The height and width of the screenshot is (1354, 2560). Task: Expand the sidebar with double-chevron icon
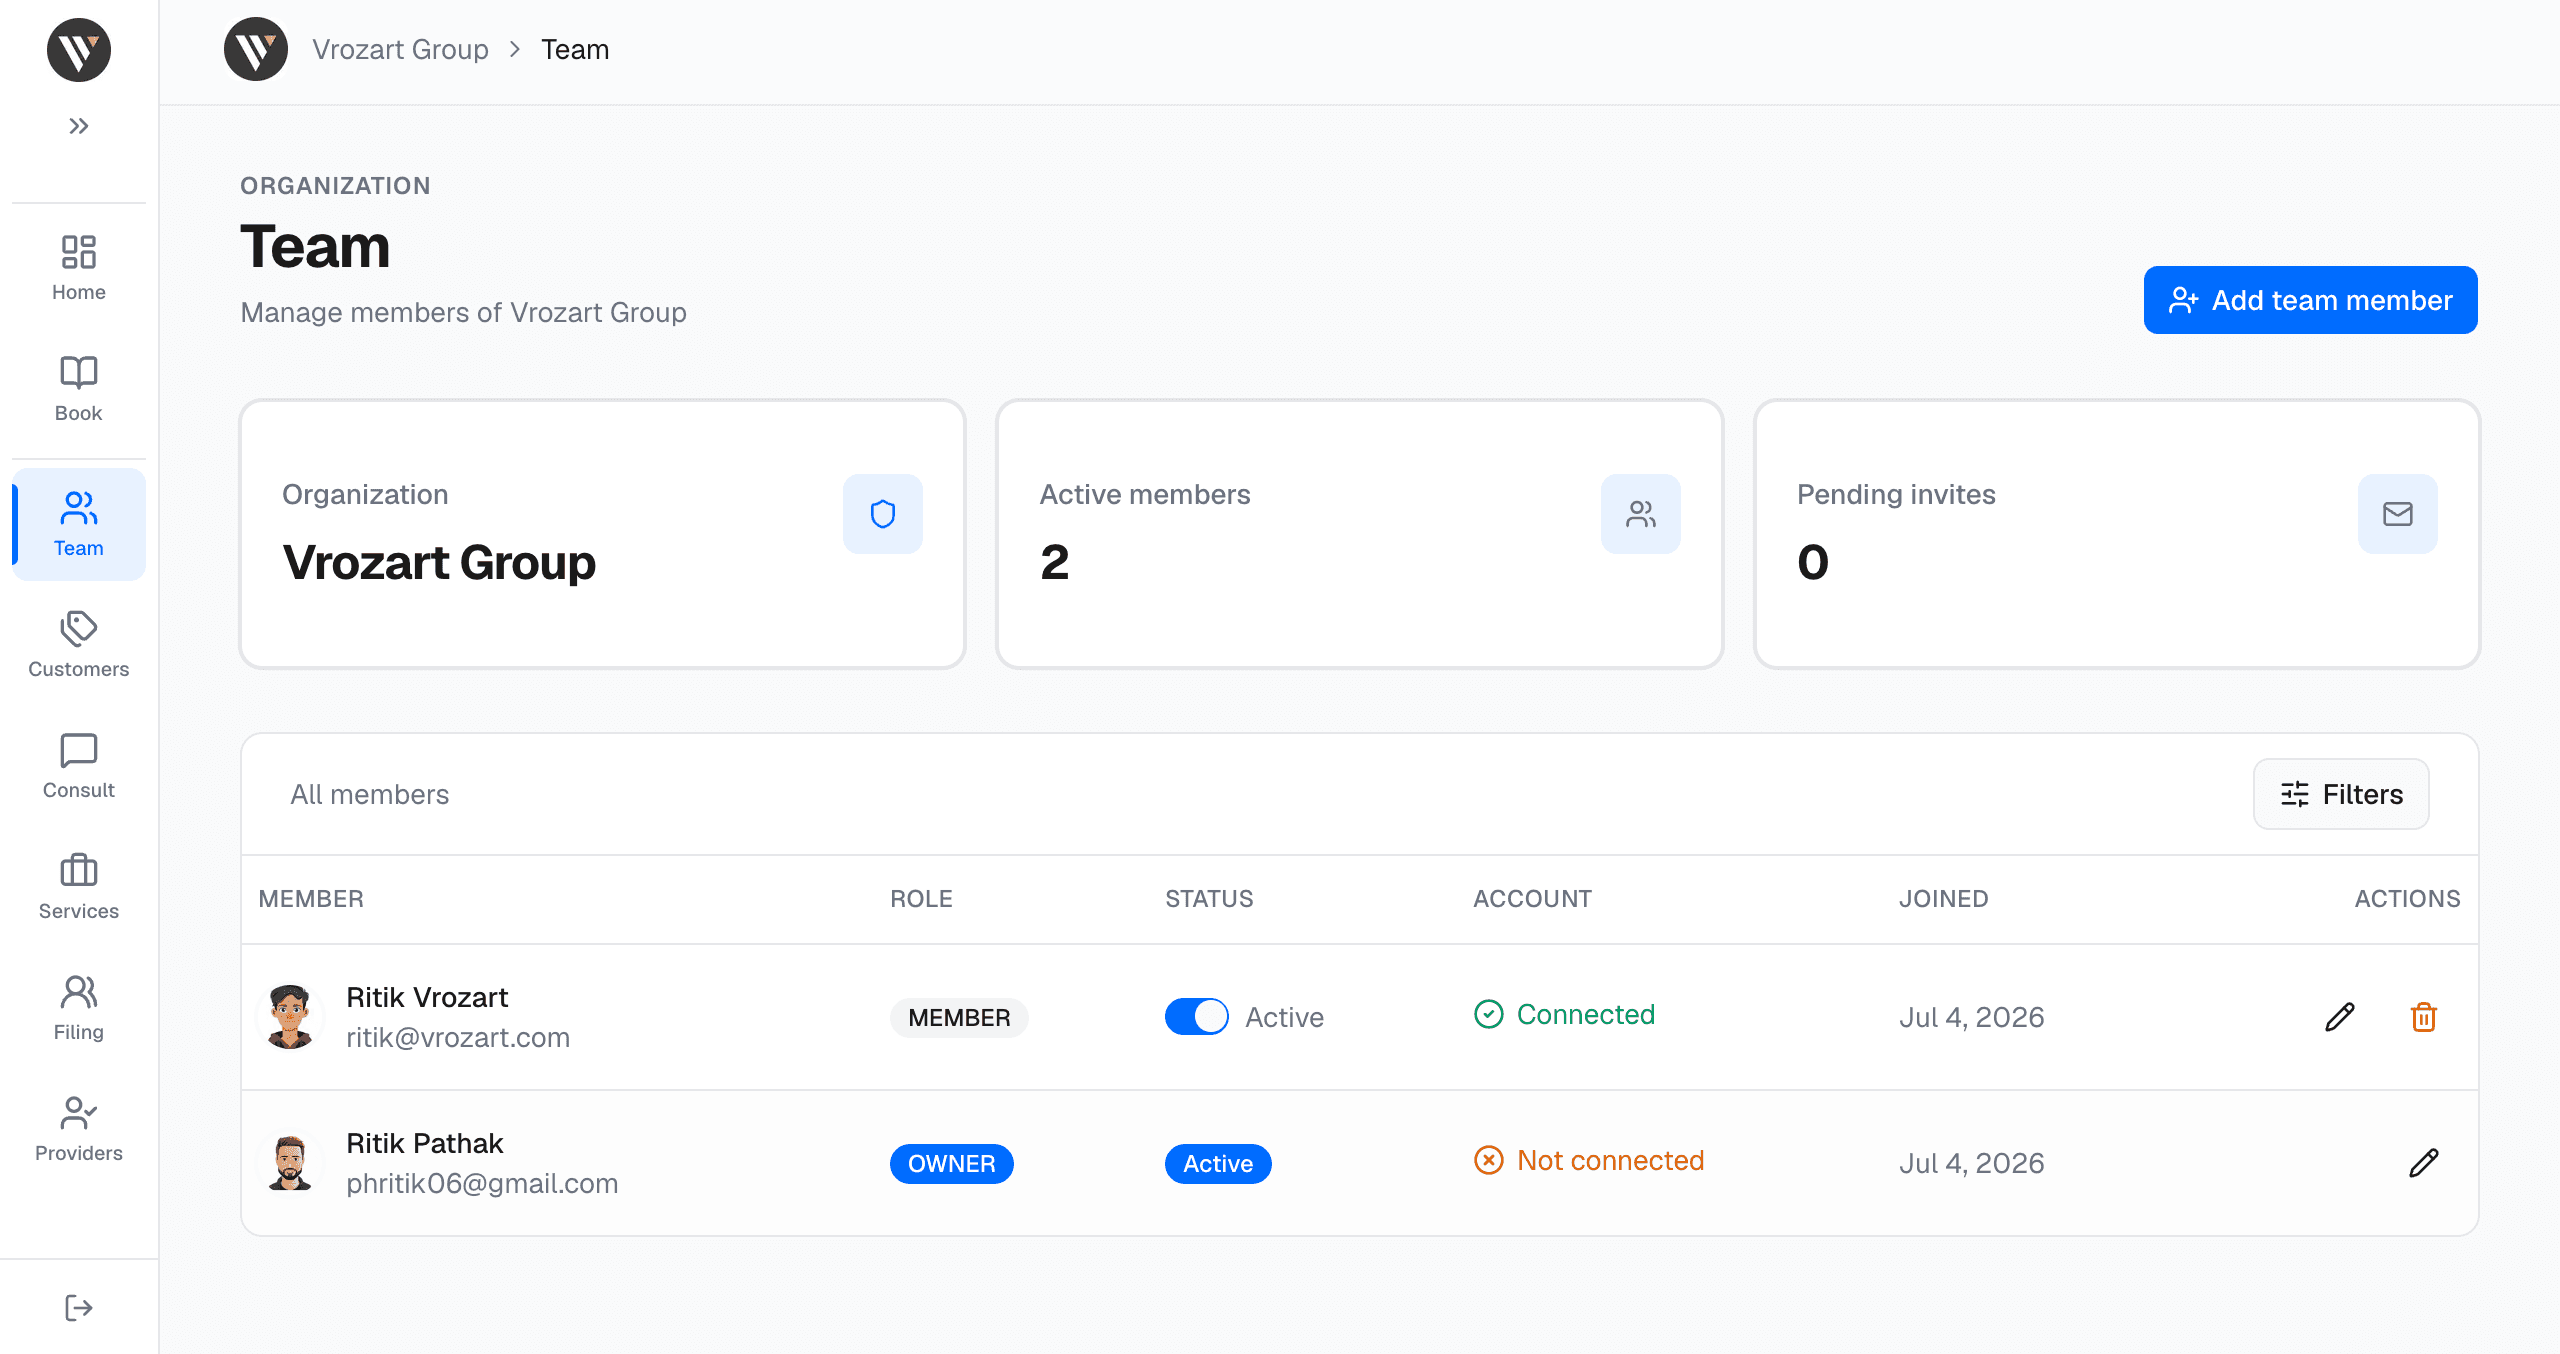pos(79,126)
